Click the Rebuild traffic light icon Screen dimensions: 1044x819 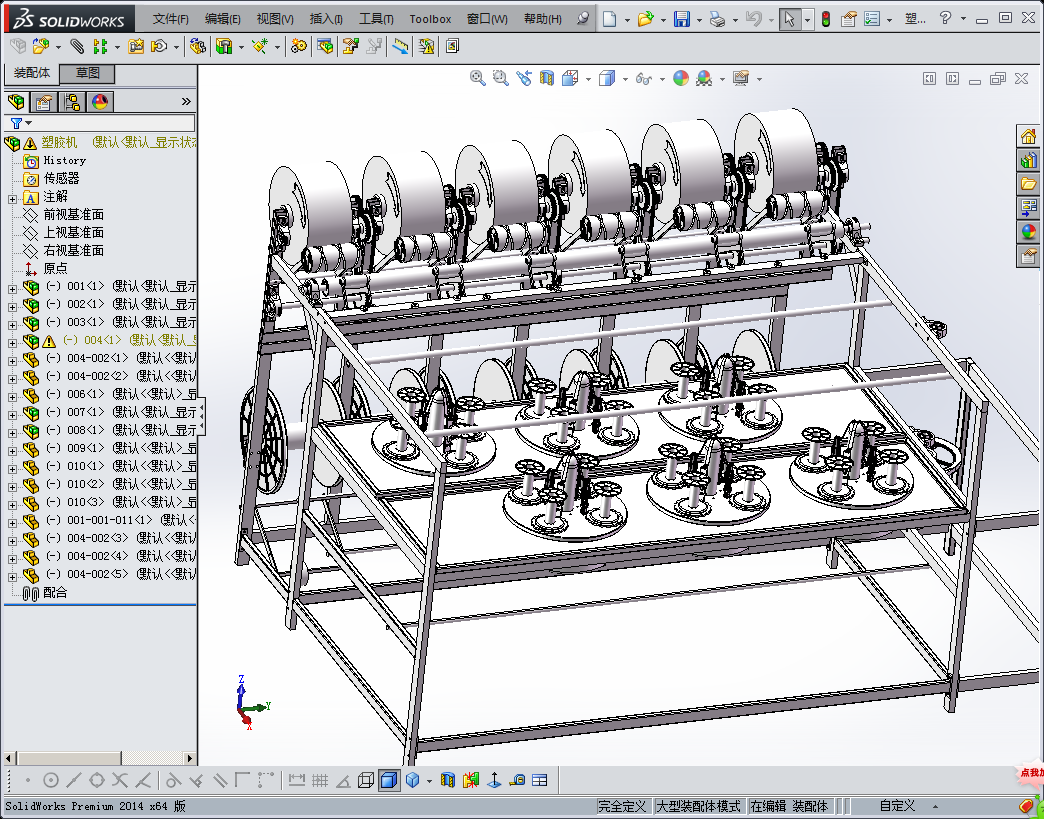point(825,19)
